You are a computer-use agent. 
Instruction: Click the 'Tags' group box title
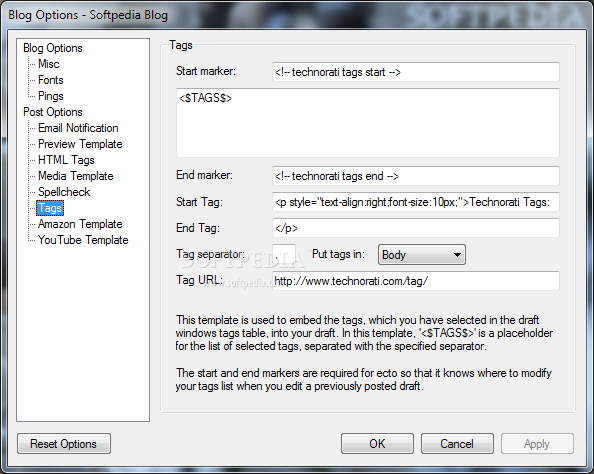[x=181, y=45]
